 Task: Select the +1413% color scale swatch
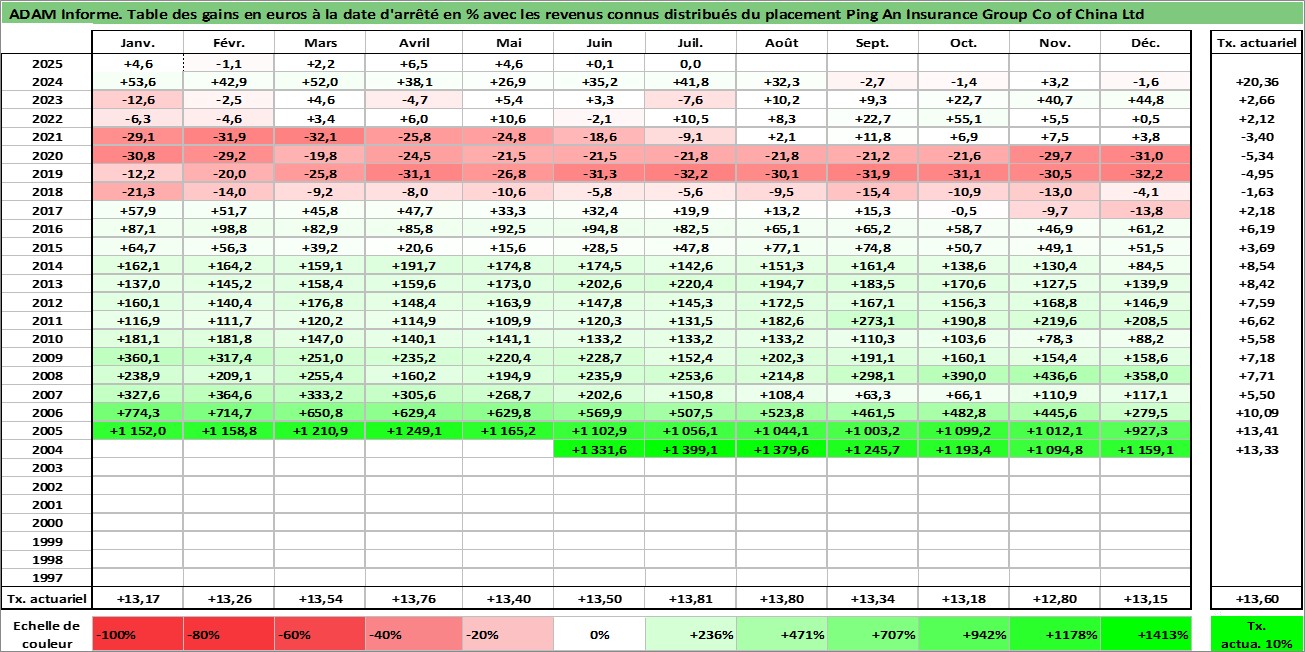pyautogui.click(x=1146, y=634)
